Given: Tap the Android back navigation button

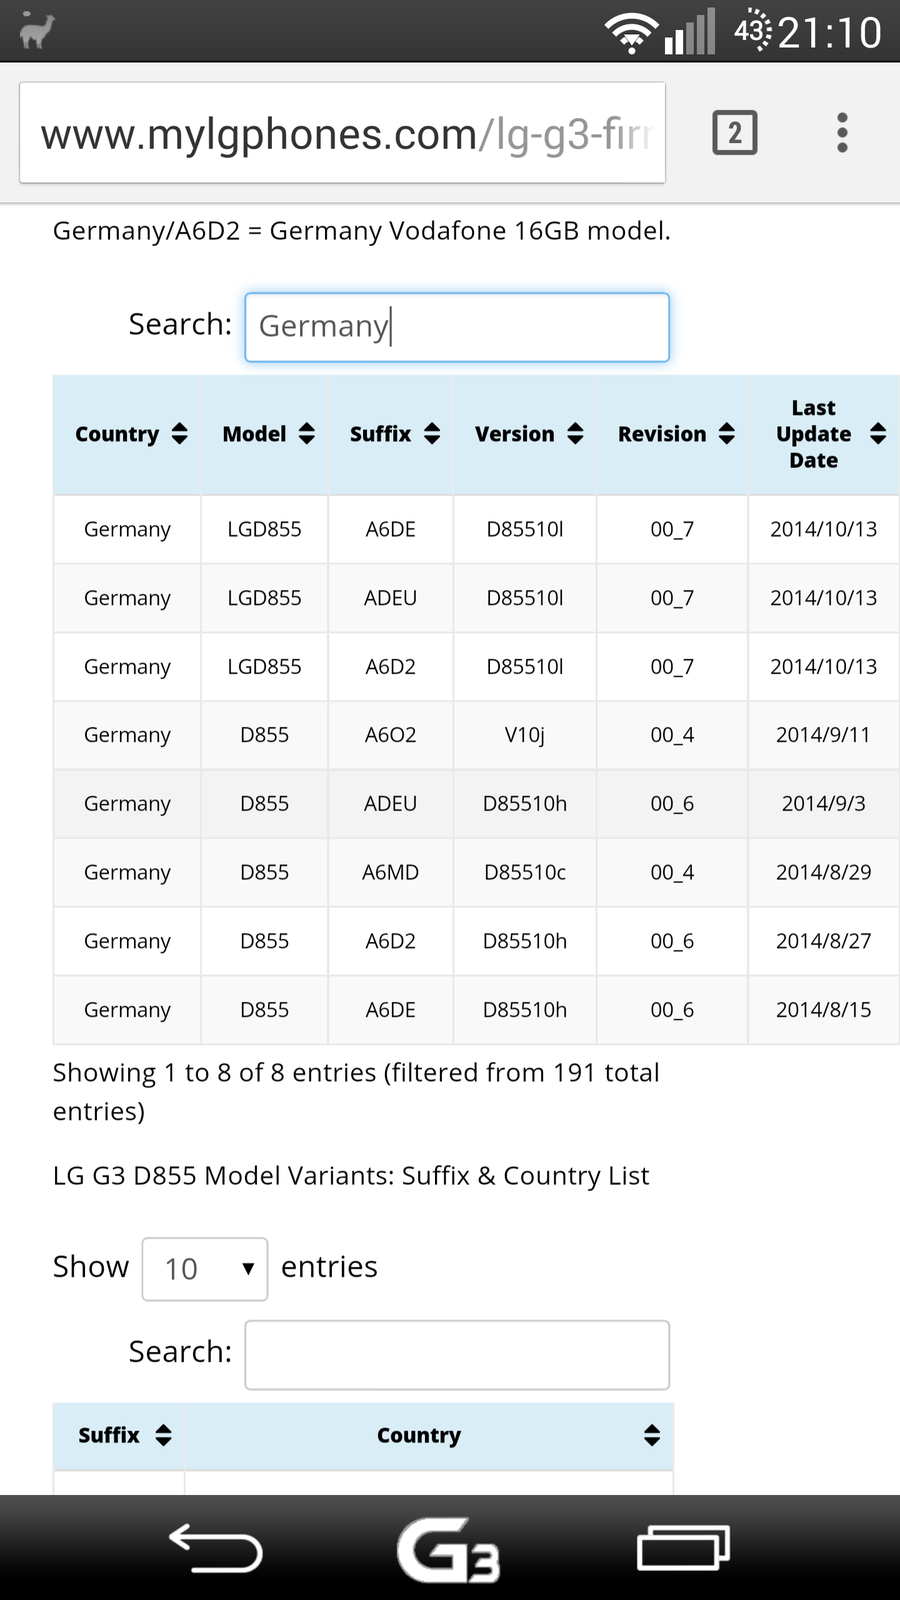Looking at the screenshot, I should pyautogui.click(x=216, y=1548).
